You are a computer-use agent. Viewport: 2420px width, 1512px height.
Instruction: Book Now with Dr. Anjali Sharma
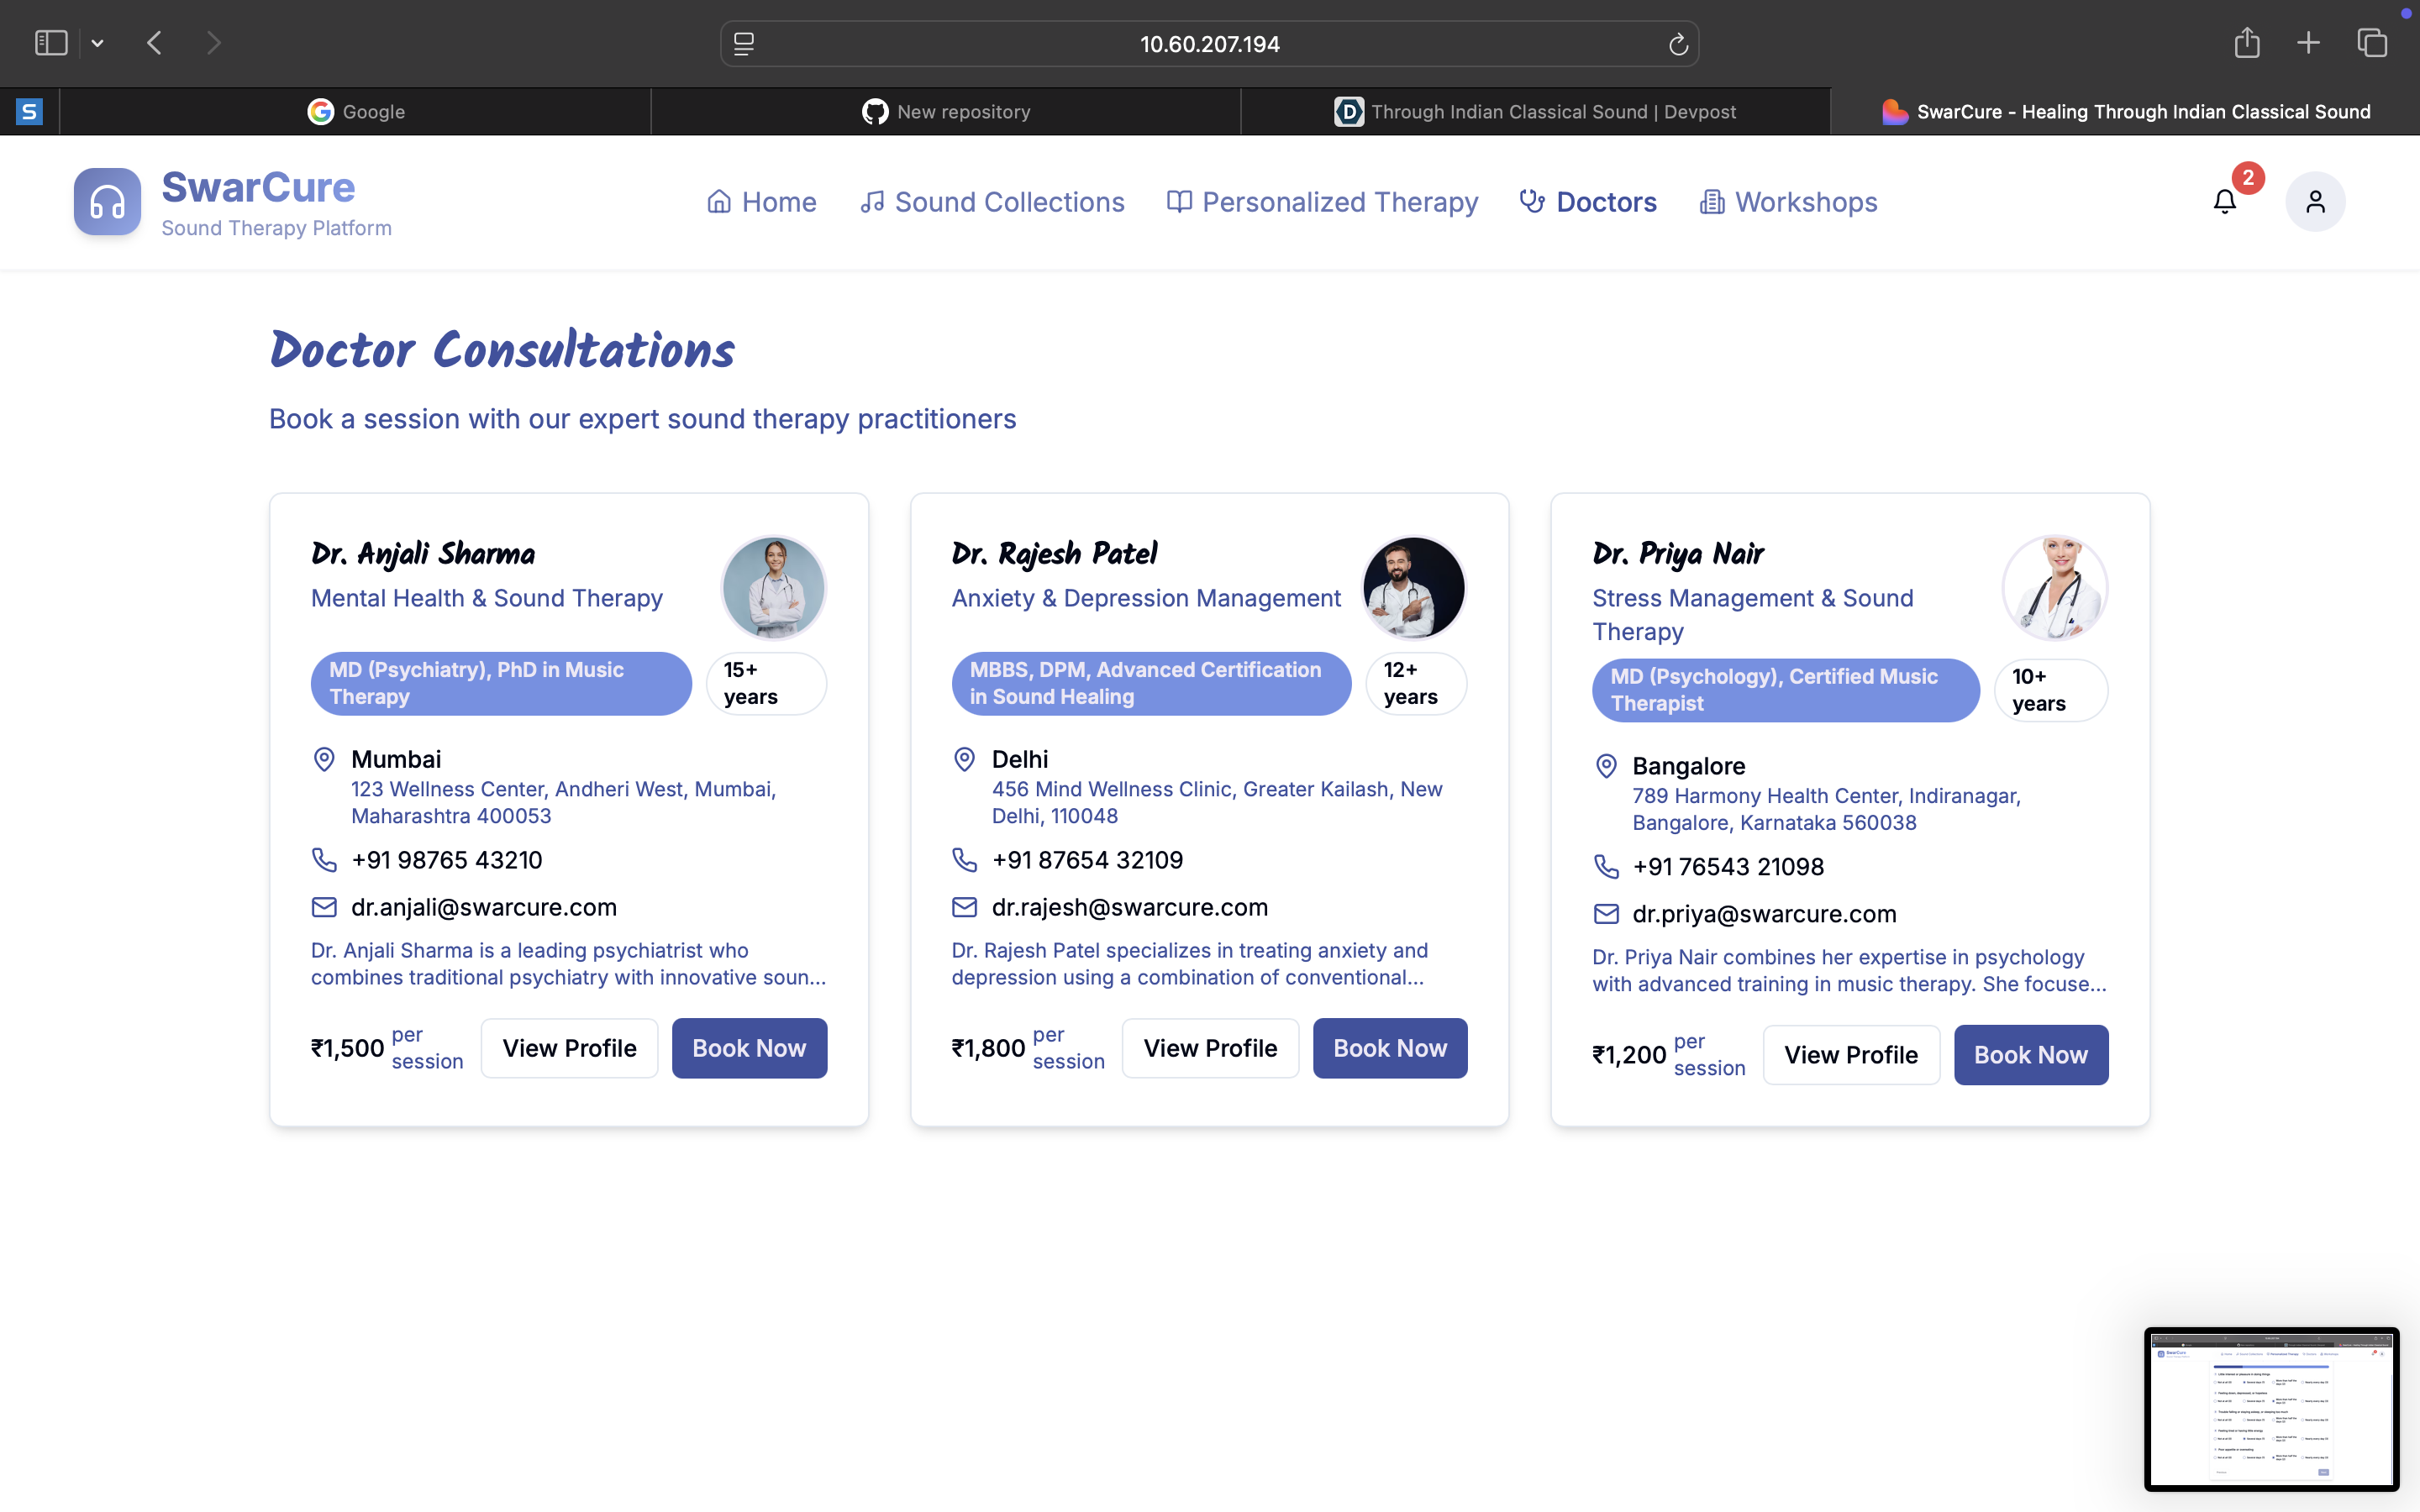click(x=748, y=1048)
